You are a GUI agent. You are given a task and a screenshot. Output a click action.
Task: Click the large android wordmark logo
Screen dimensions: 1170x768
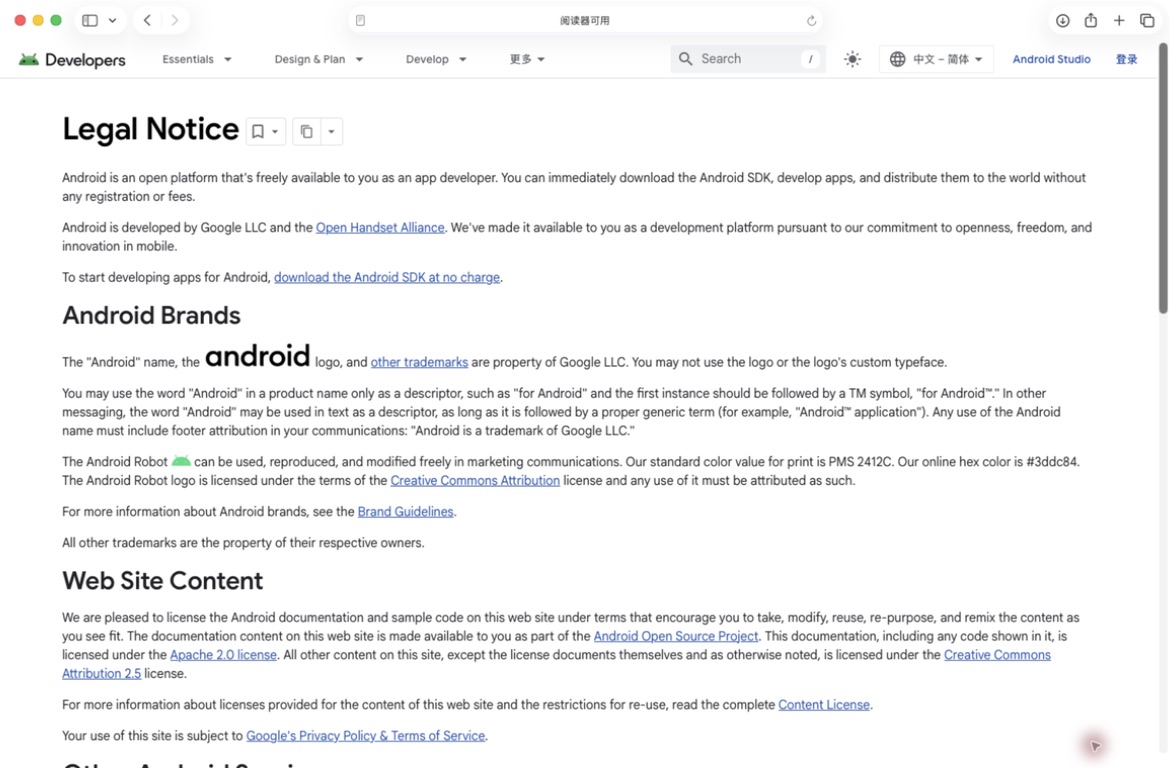tap(257, 357)
